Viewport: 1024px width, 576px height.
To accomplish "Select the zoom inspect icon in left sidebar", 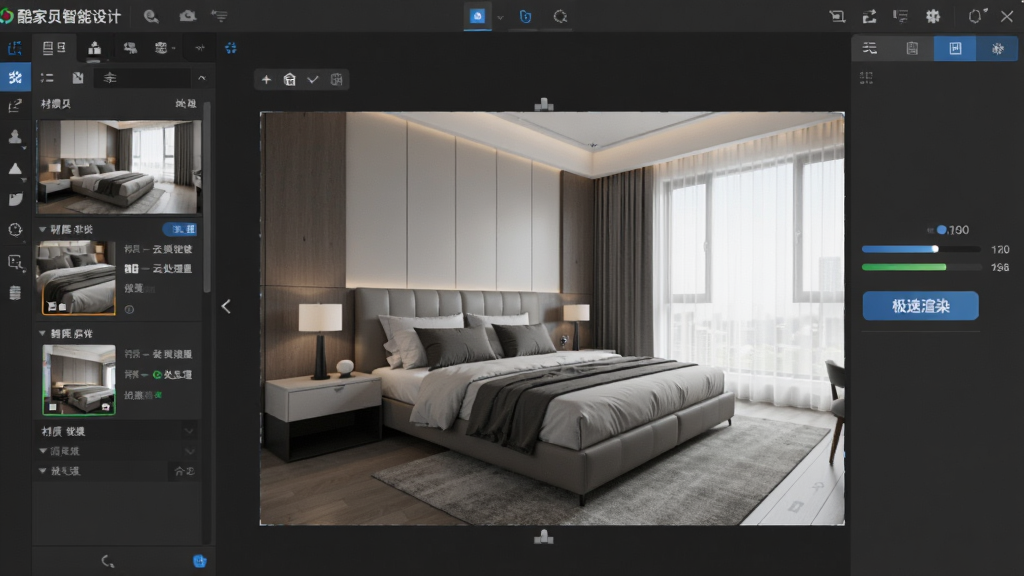I will coord(15,262).
